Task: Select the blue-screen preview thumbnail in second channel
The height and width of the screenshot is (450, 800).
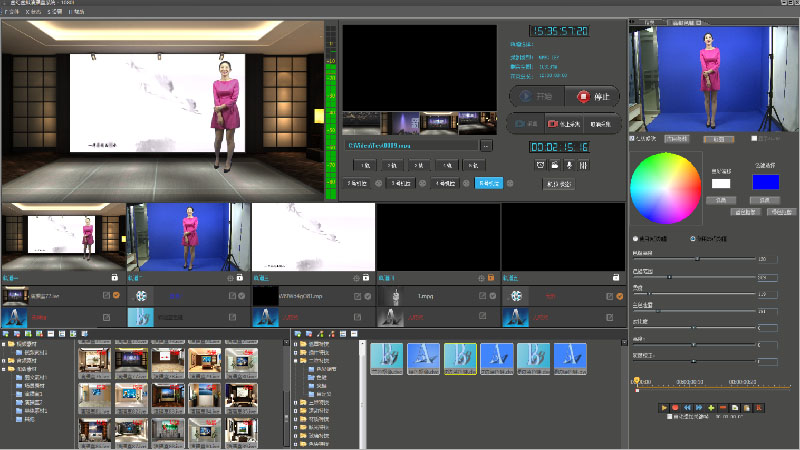Action: [x=188, y=237]
